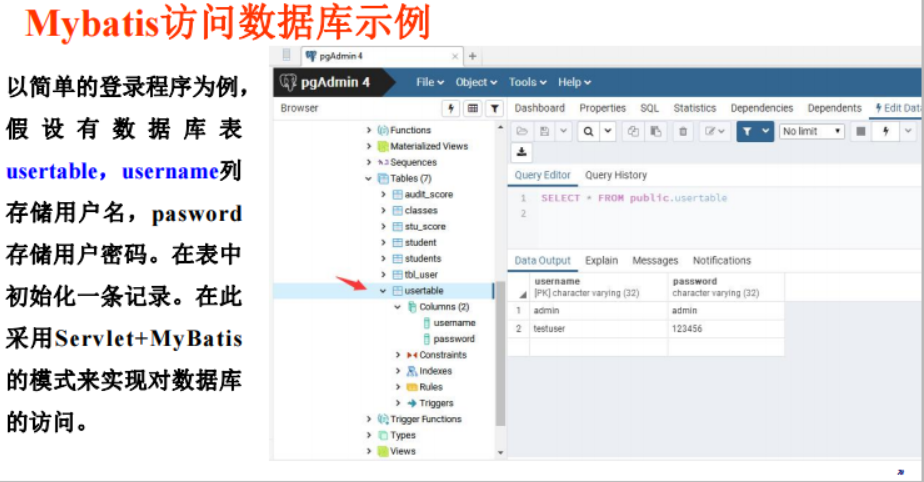Screen dimensions: 924x482
Task: Switch to the Dependents tab
Action: click(x=834, y=108)
